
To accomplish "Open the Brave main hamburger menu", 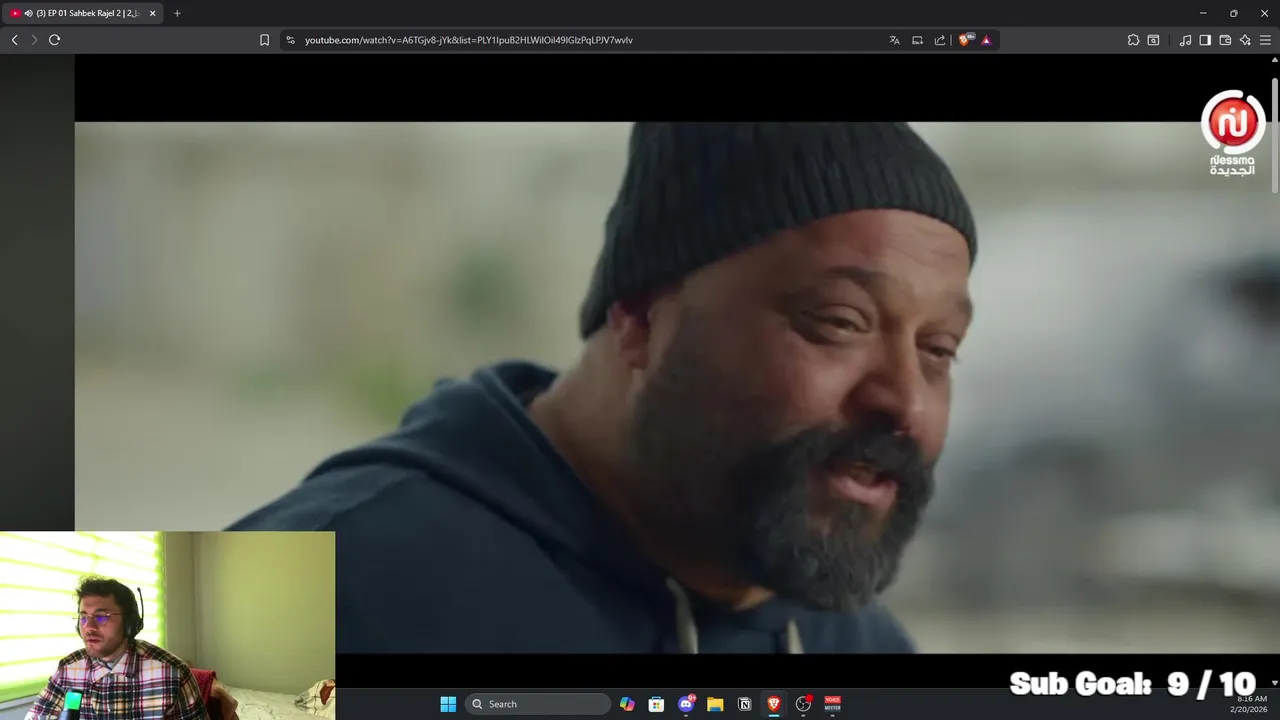I will click(x=1265, y=40).
